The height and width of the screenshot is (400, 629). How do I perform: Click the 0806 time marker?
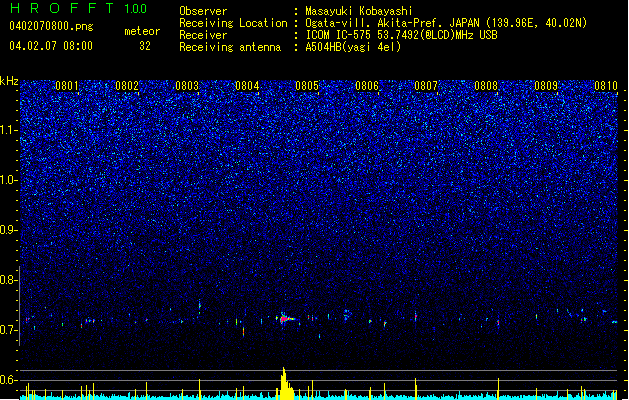click(367, 86)
